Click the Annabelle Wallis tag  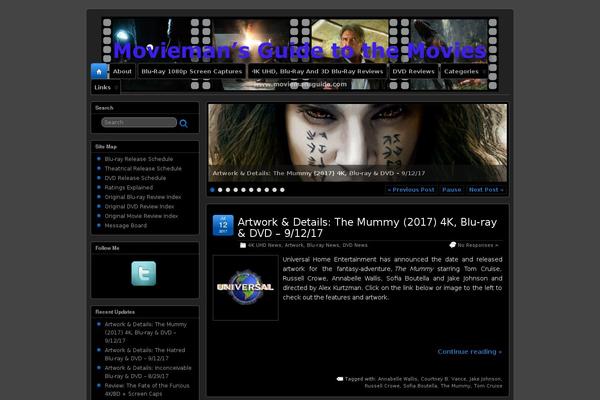click(x=398, y=379)
